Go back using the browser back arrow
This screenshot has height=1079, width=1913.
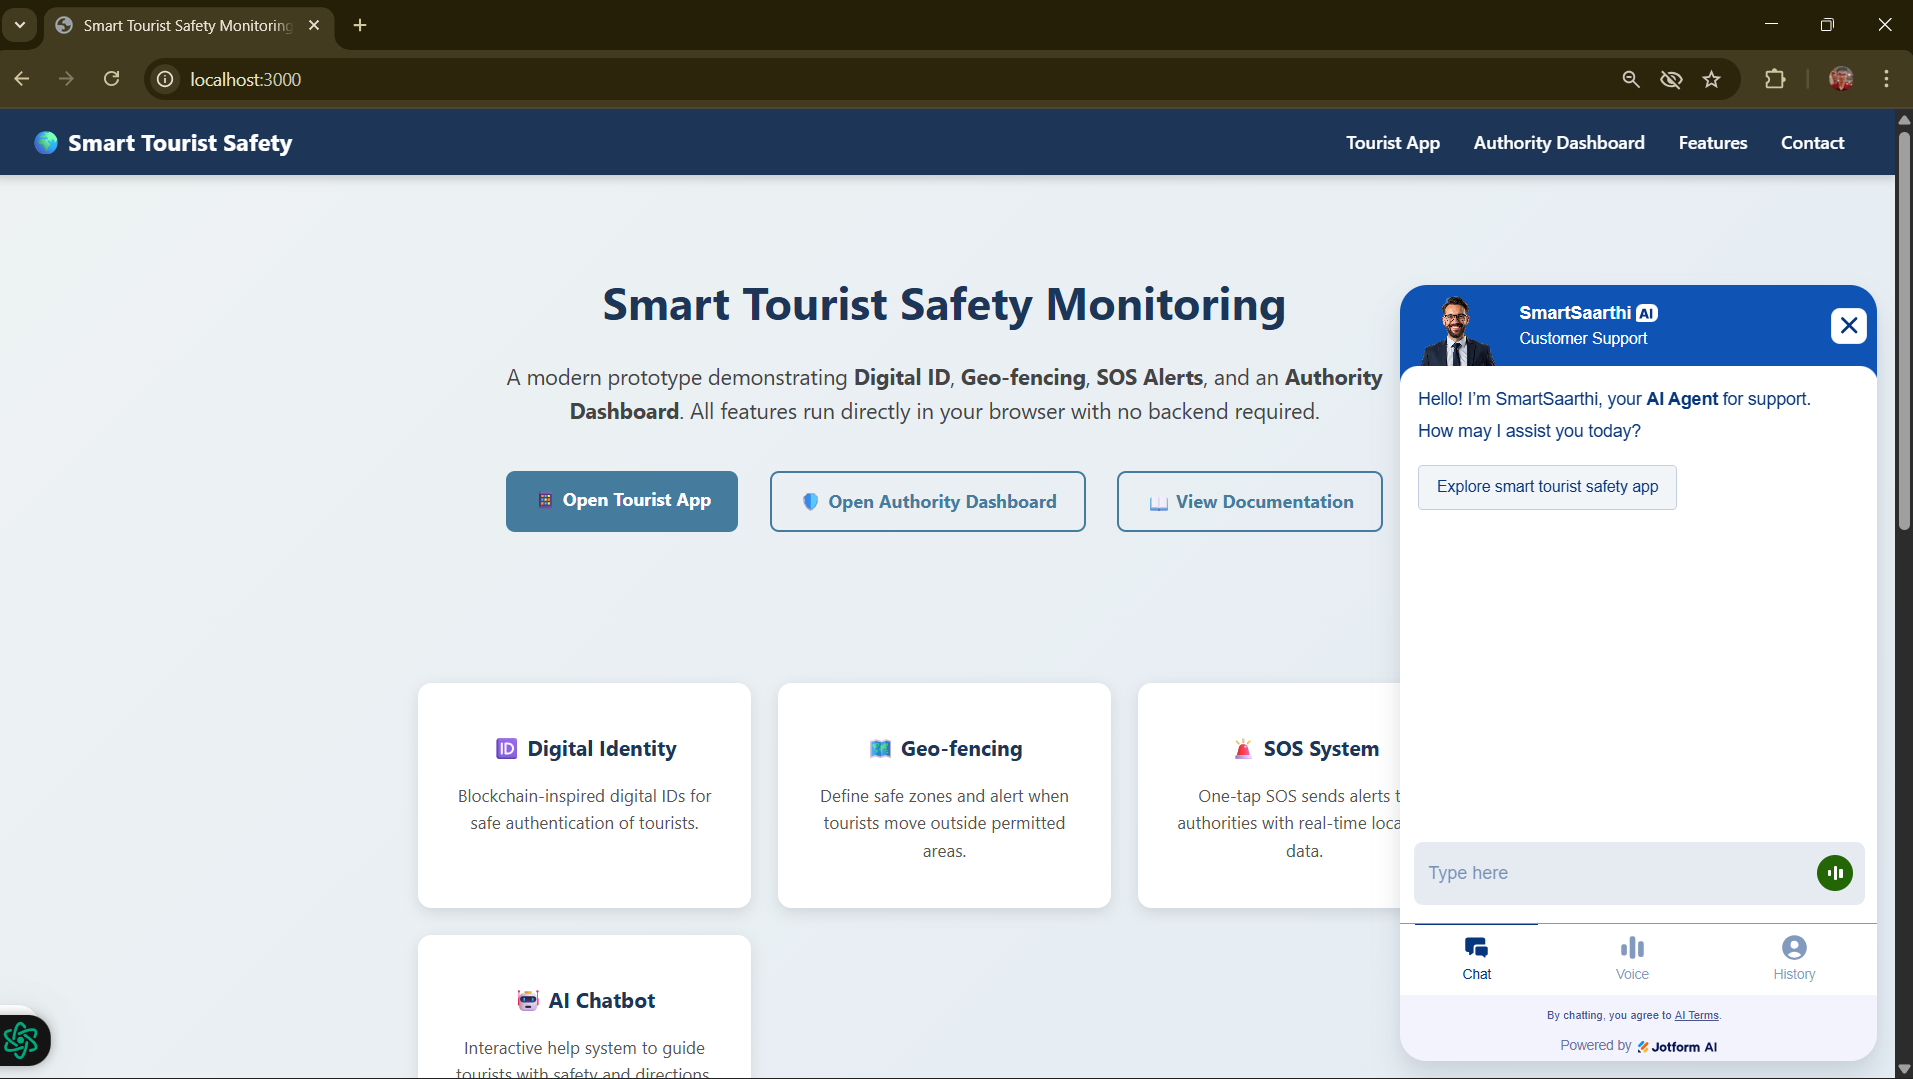[22, 79]
